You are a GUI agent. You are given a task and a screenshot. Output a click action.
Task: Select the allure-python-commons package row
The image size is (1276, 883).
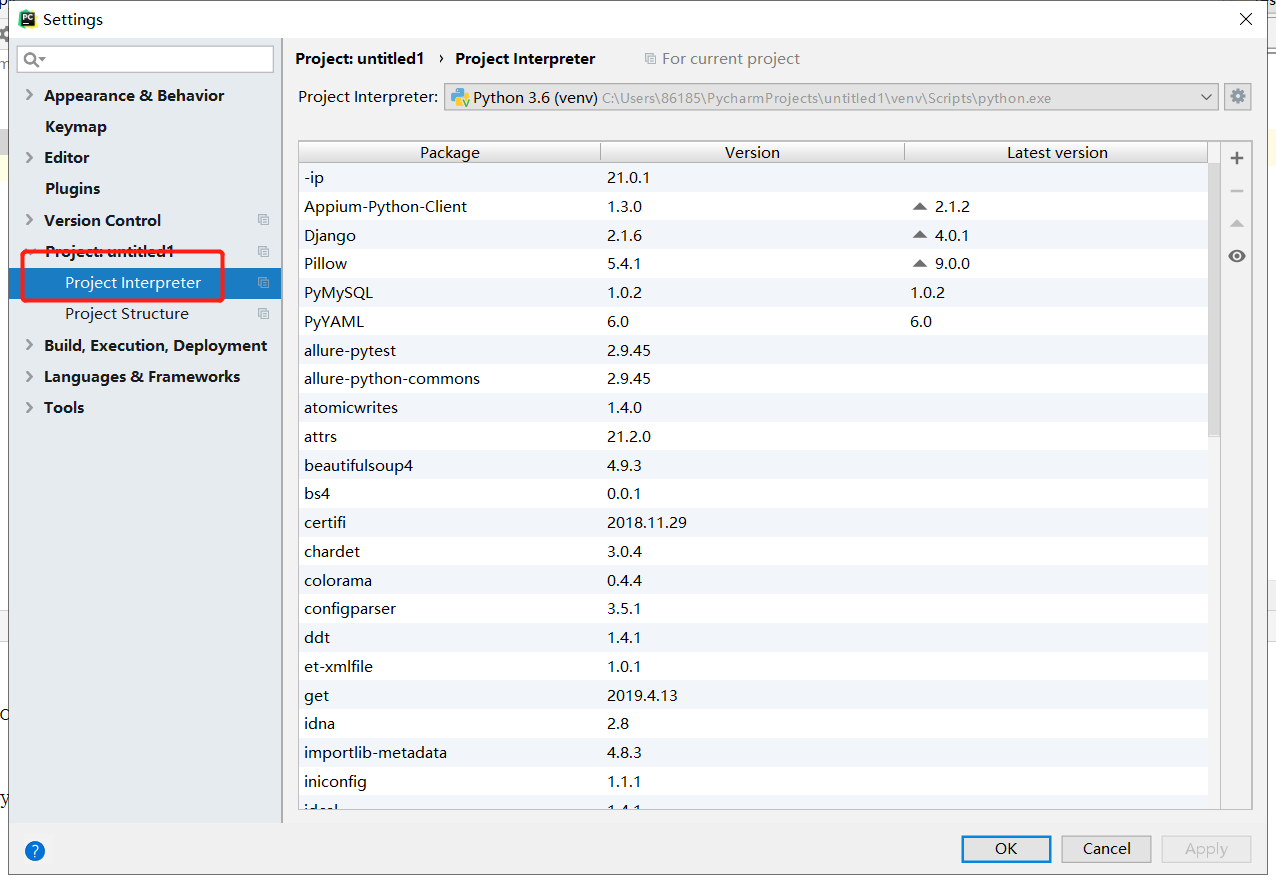[x=753, y=379]
